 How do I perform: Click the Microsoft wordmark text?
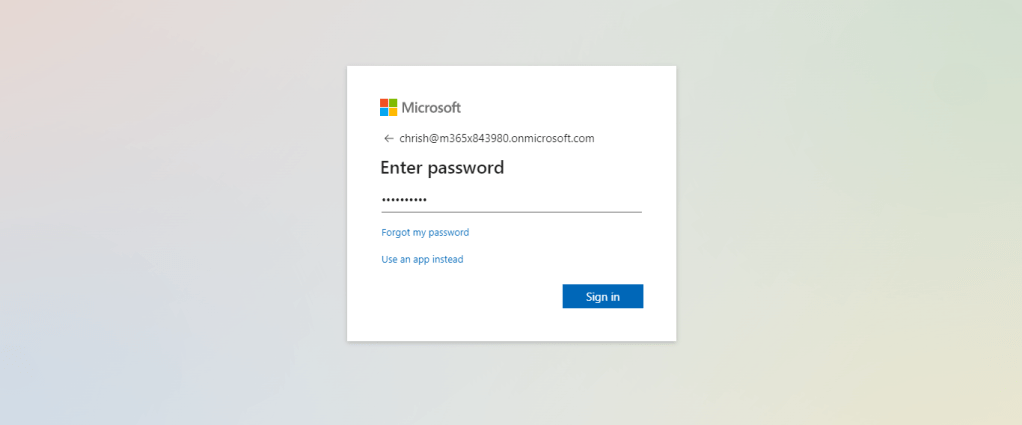click(431, 107)
